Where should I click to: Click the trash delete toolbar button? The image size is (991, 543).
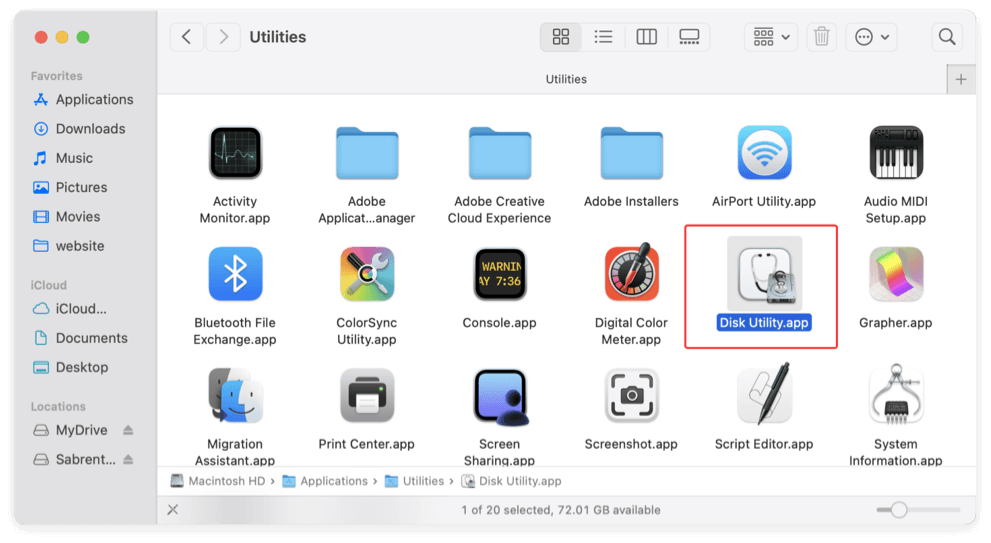click(822, 37)
